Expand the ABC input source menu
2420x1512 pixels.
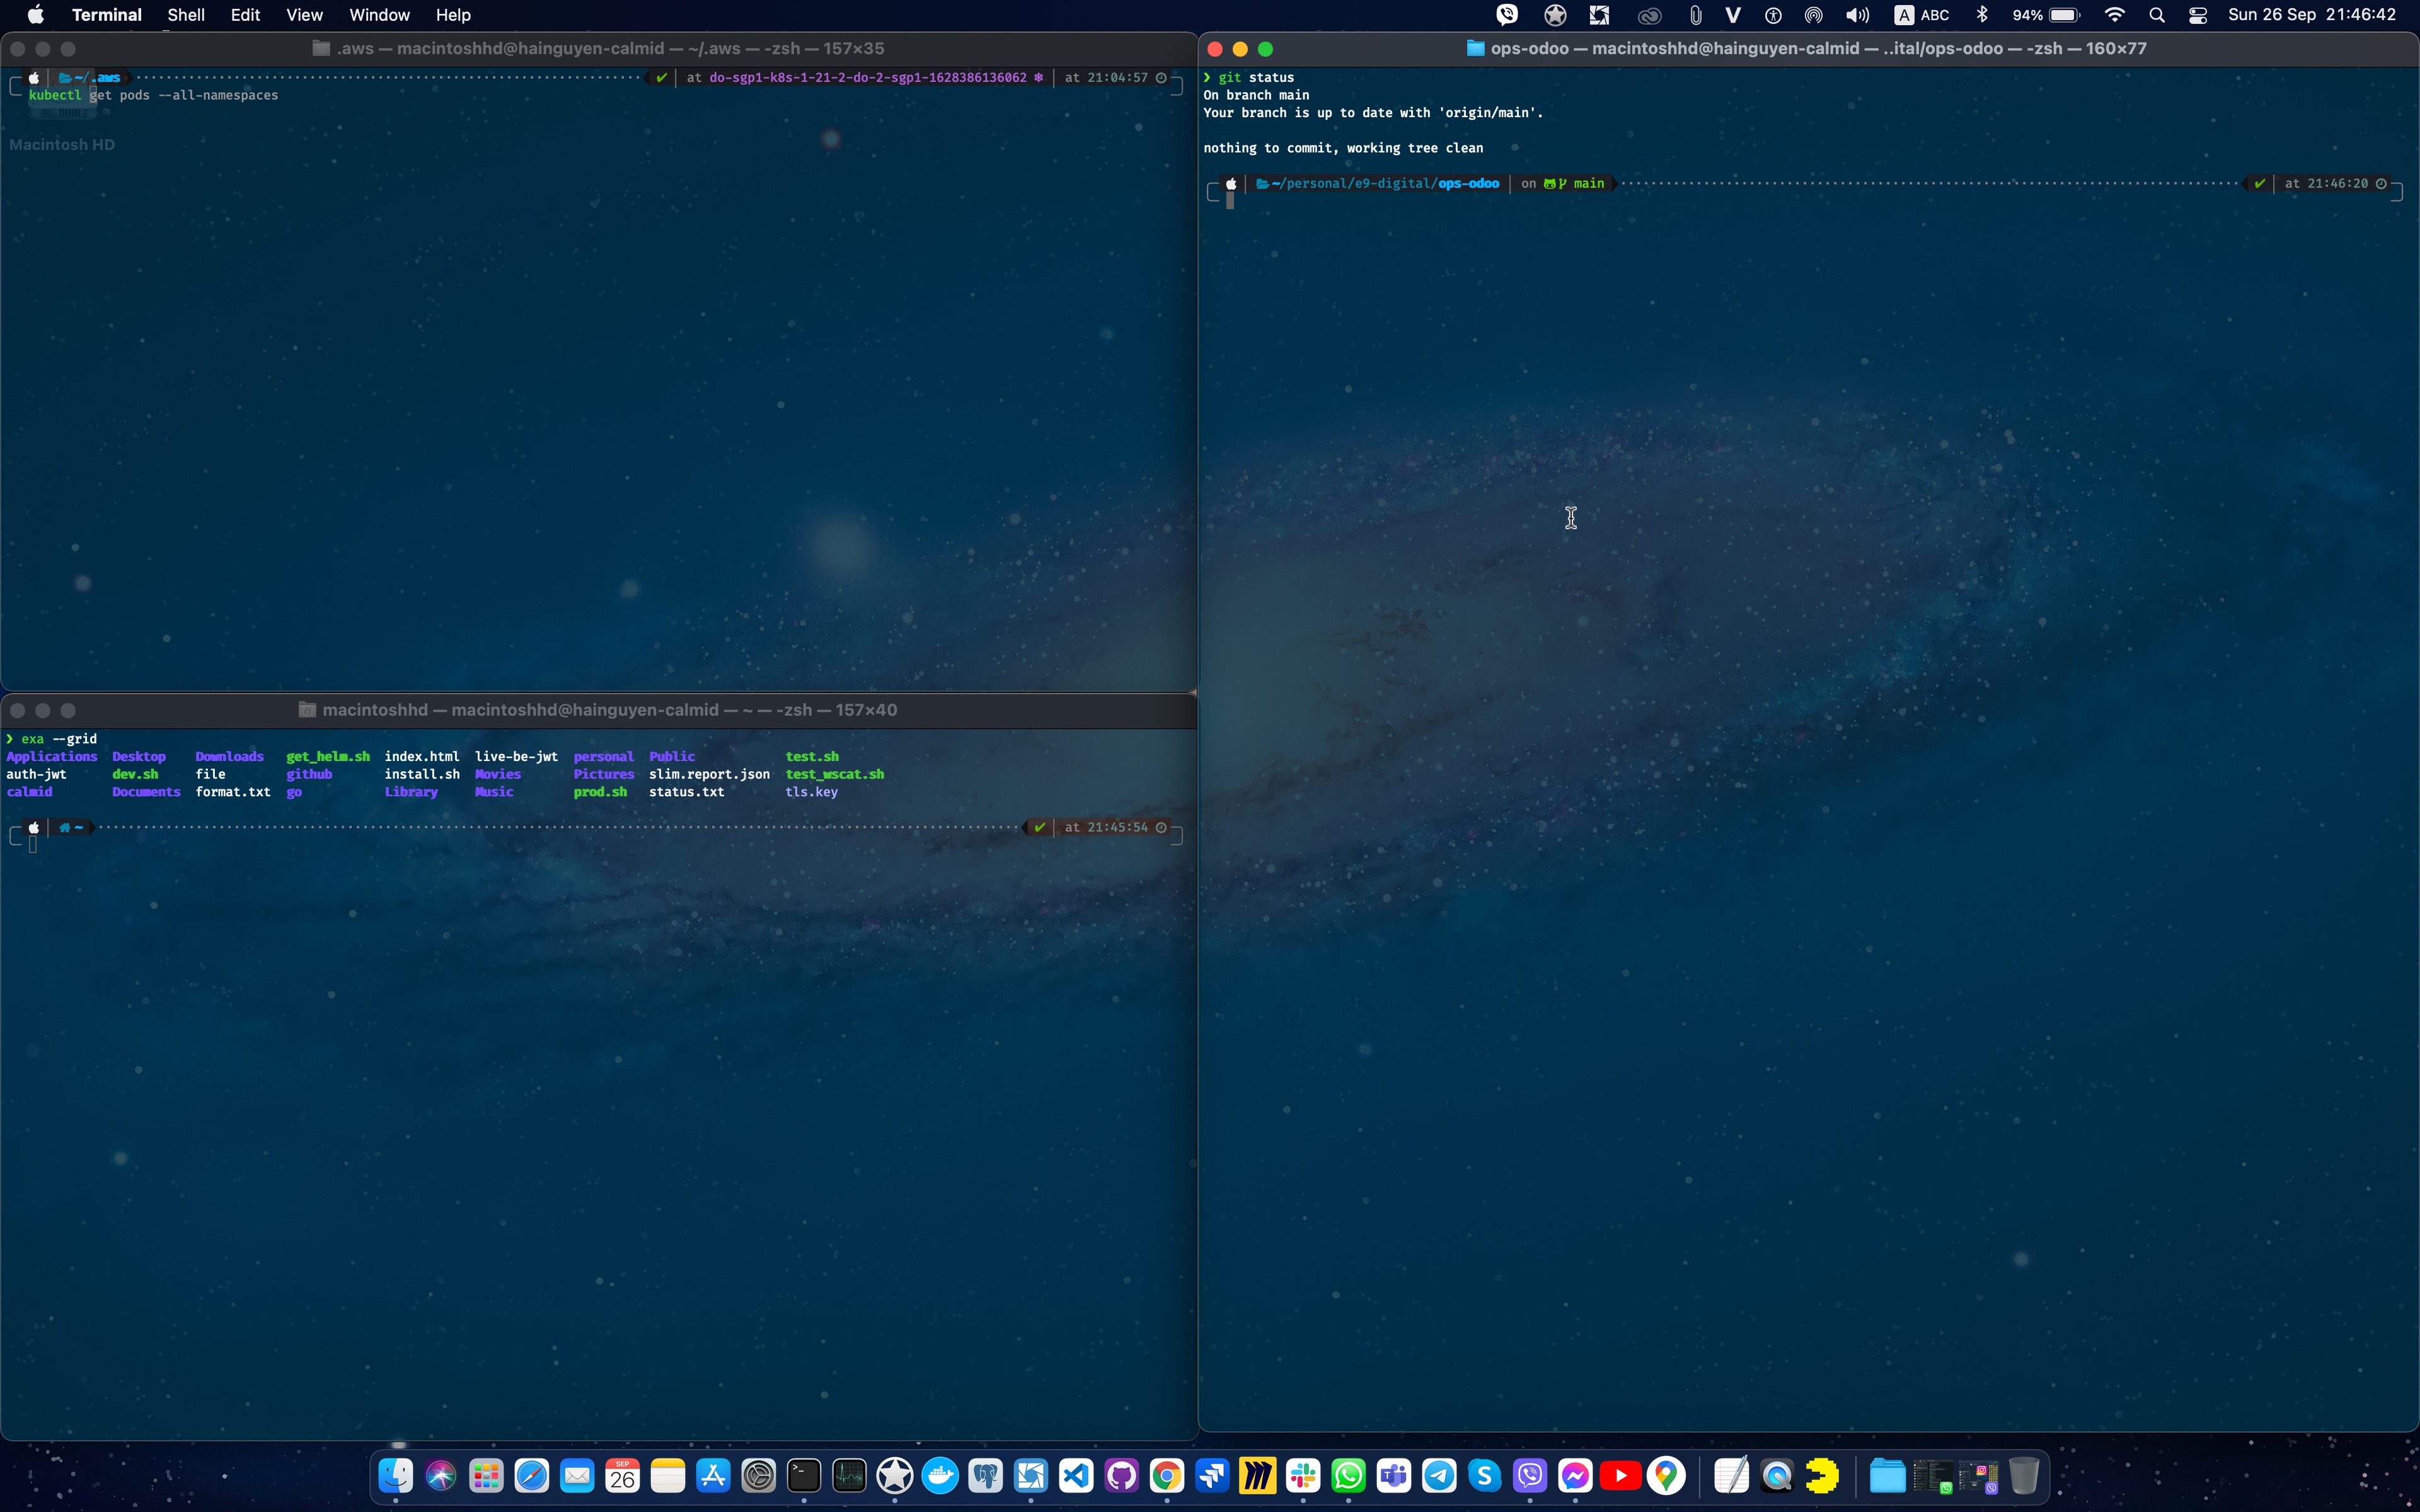coord(1922,15)
